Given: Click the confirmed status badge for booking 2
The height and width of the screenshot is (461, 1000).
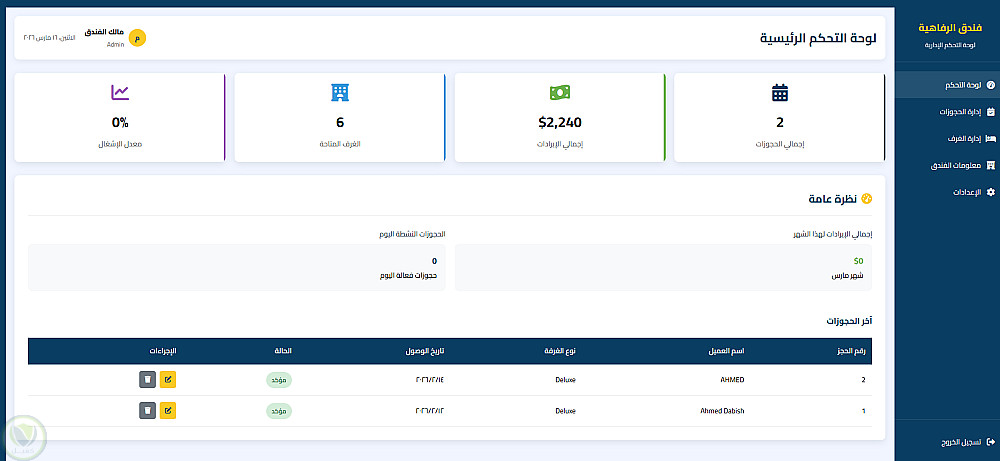Looking at the screenshot, I should [x=279, y=380].
